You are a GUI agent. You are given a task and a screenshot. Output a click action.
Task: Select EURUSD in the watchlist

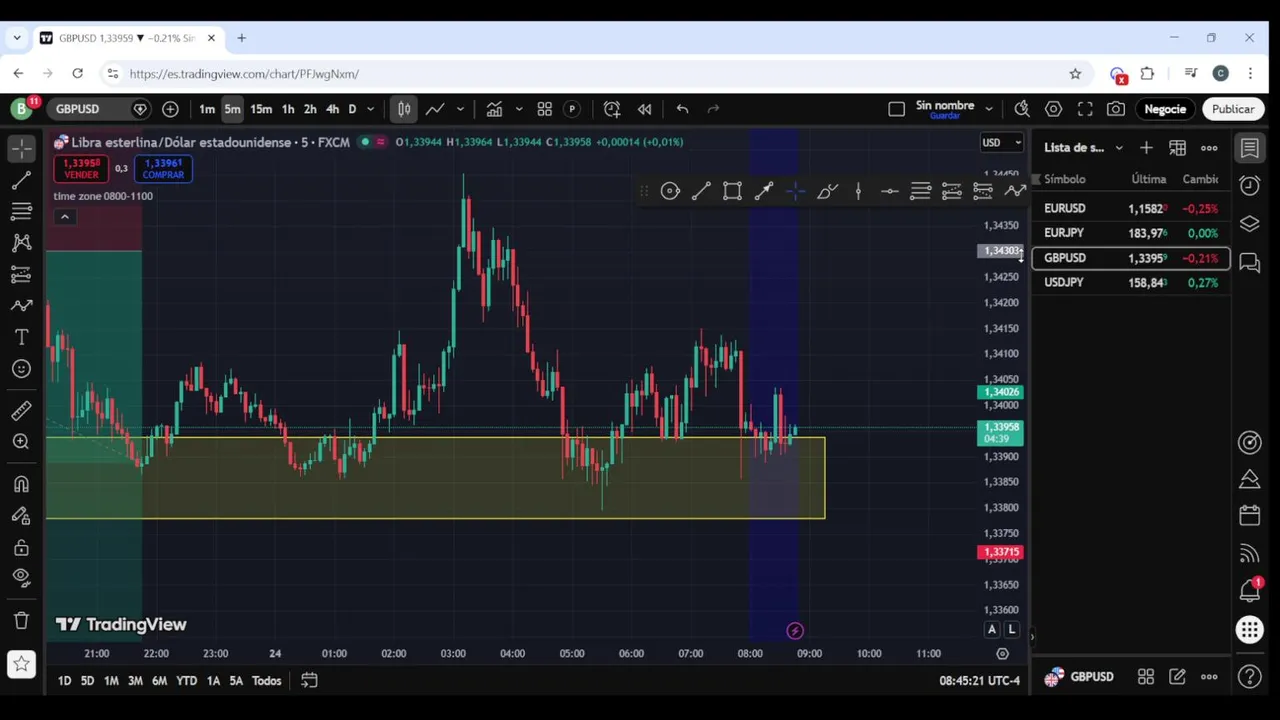(1131, 209)
